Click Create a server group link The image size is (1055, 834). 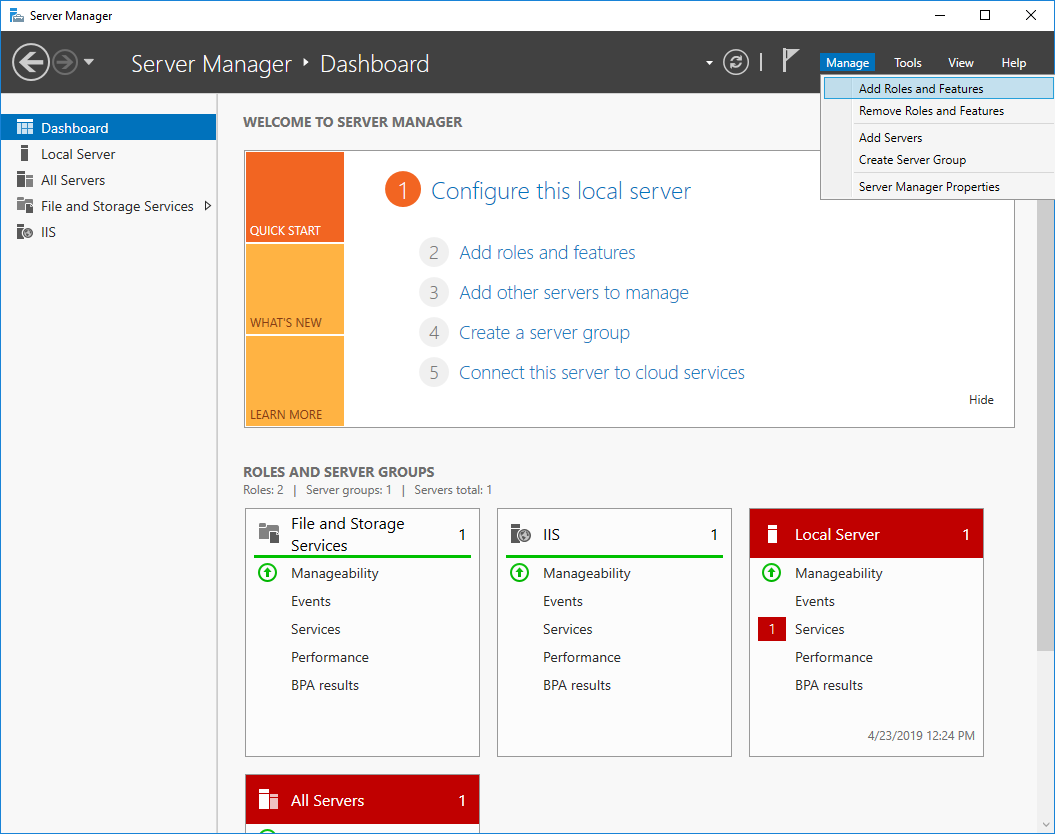pos(544,333)
